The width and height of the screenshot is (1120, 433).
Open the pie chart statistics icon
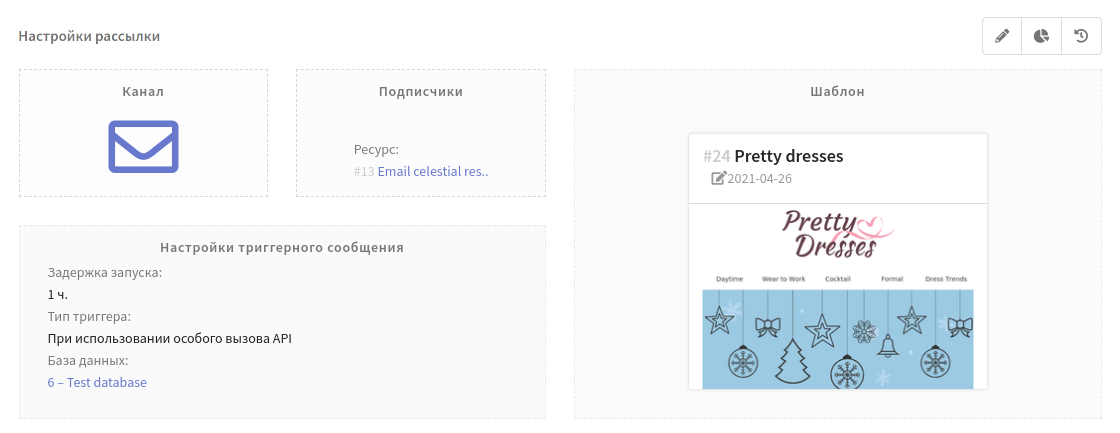[1041, 37]
